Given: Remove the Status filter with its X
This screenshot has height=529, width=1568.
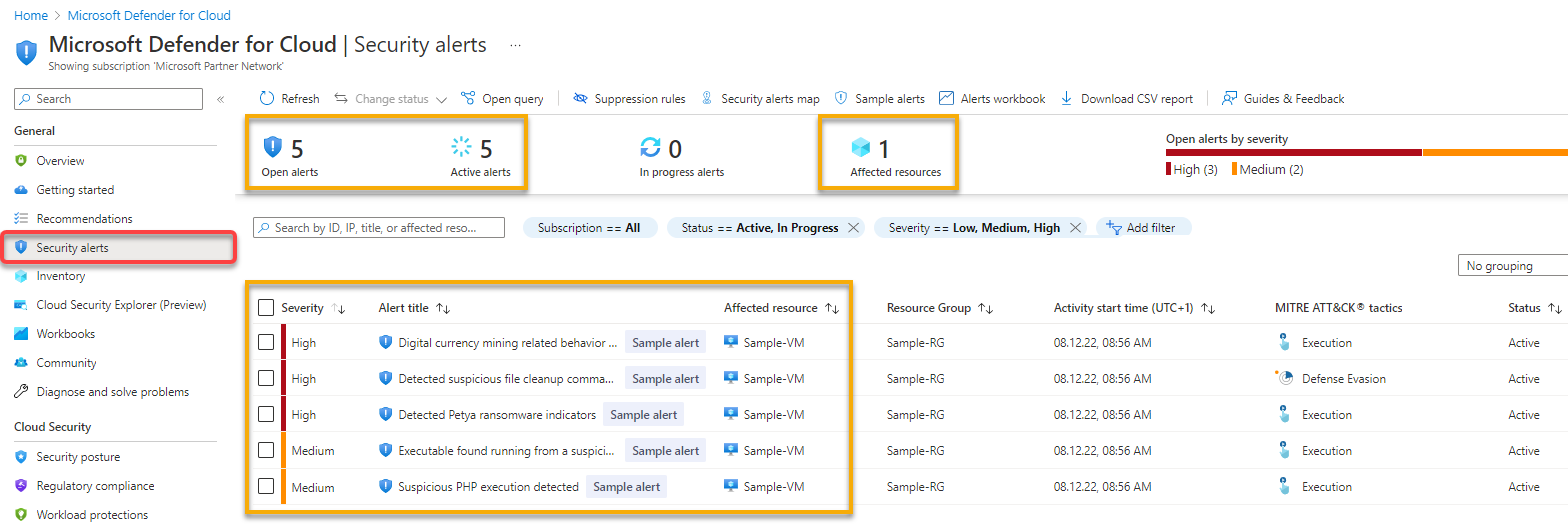Looking at the screenshot, I should pyautogui.click(x=853, y=228).
